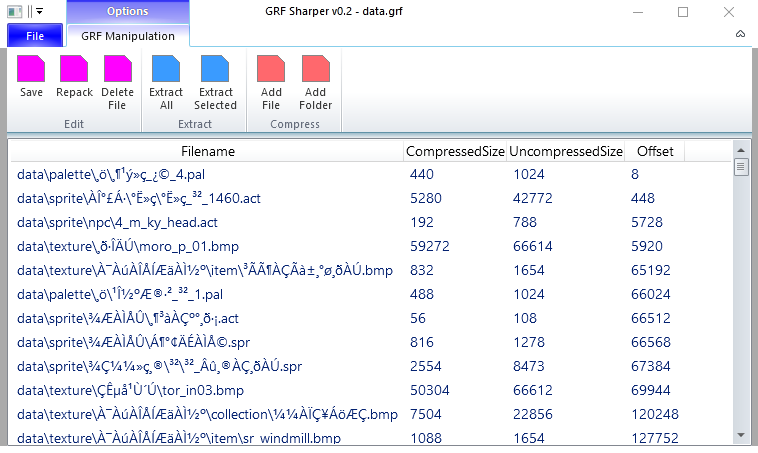
Task: Click the offset value 127752
Action: coord(655,438)
